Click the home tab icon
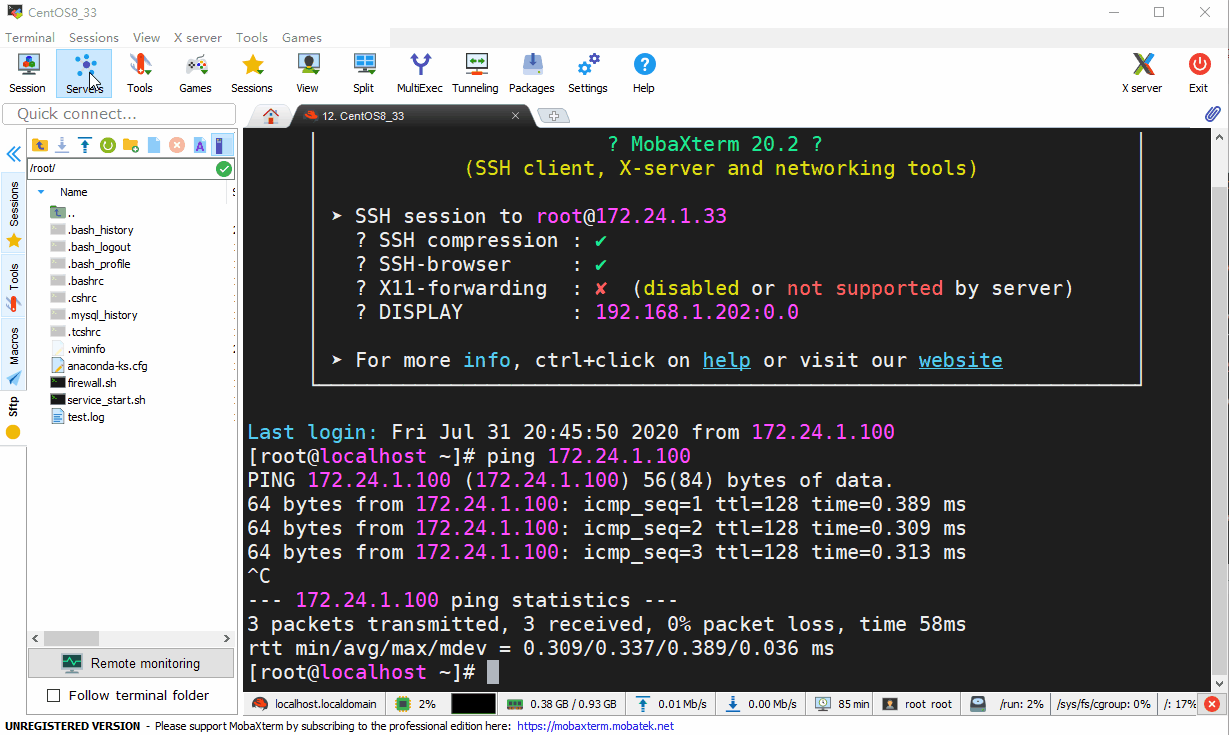Image resolution: width=1229 pixels, height=735 pixels. [270, 116]
